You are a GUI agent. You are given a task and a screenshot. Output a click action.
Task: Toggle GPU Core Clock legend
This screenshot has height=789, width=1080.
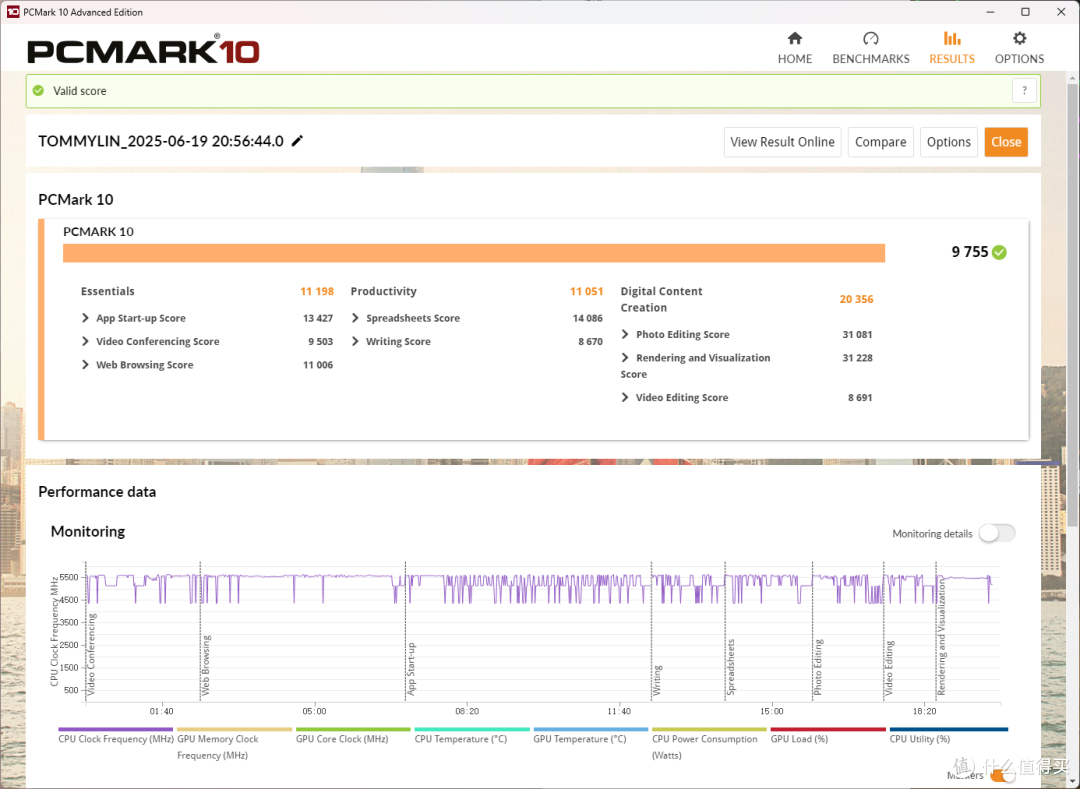pyautogui.click(x=353, y=735)
